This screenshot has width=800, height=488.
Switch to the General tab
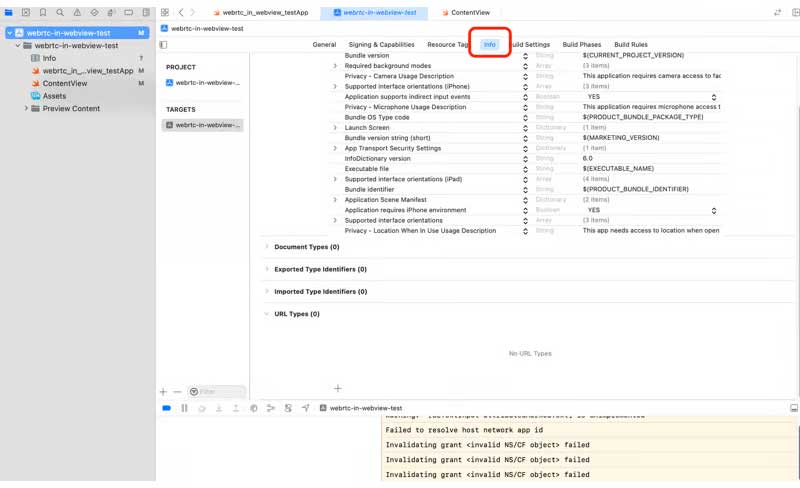click(x=324, y=44)
